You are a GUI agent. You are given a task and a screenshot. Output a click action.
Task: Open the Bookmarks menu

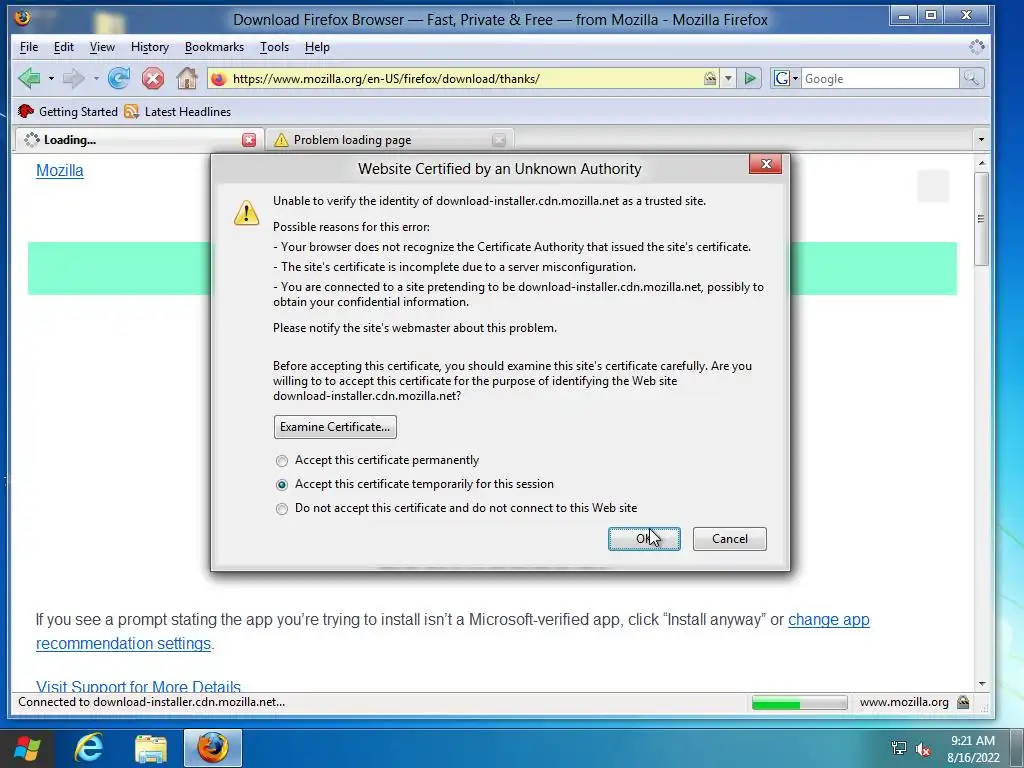214,47
